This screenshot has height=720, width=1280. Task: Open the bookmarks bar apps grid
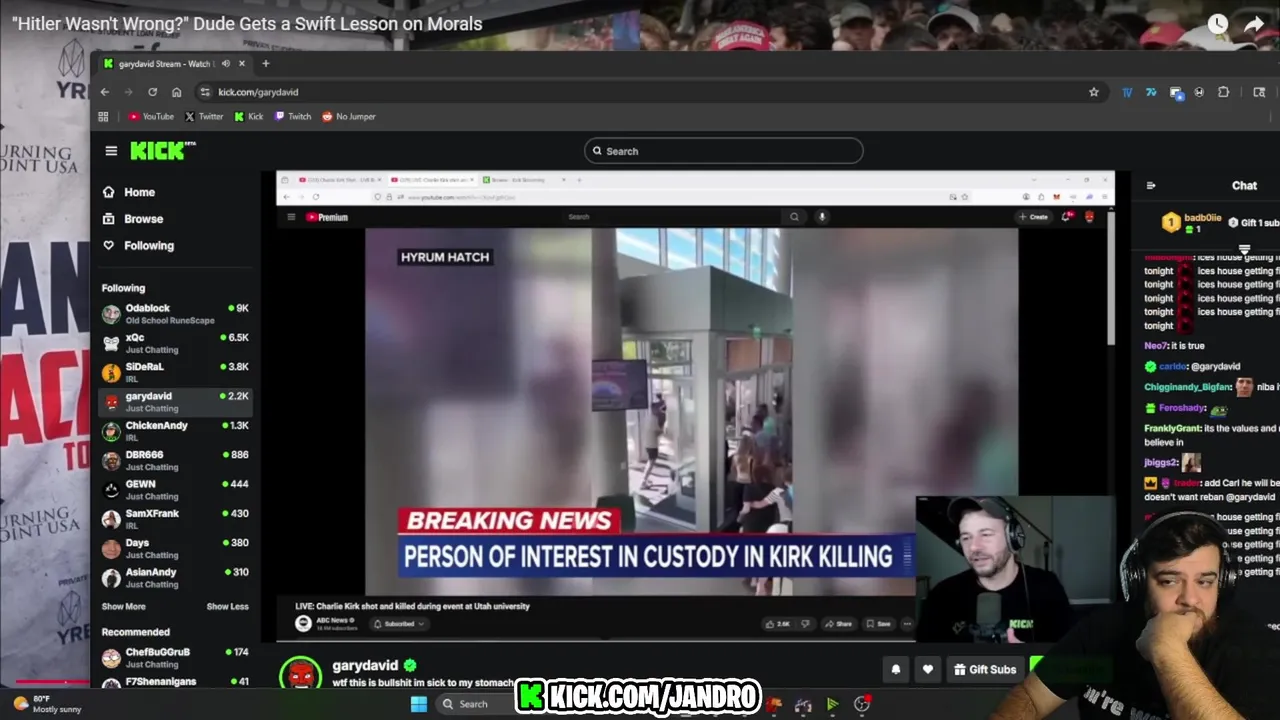pos(103,117)
